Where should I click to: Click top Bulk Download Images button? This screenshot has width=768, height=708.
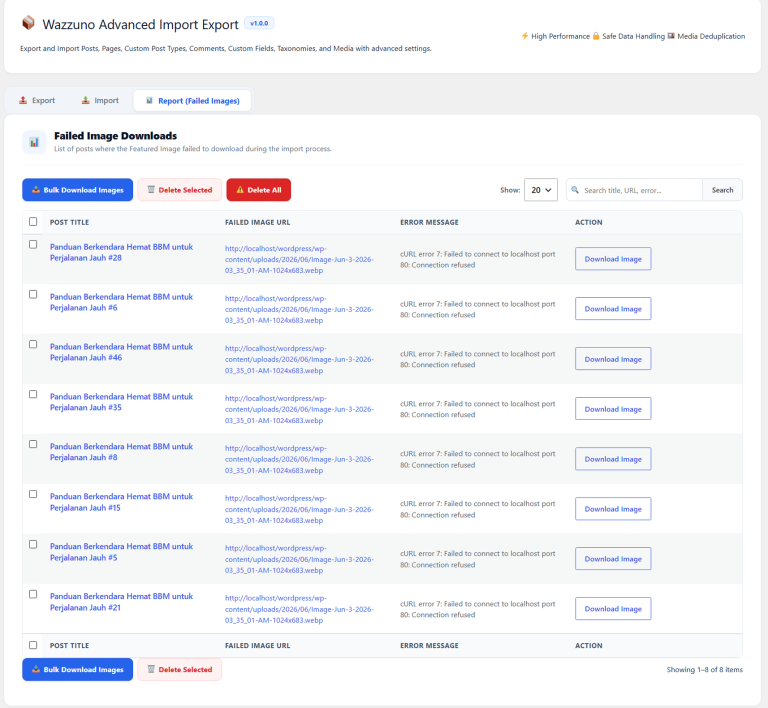pos(77,190)
